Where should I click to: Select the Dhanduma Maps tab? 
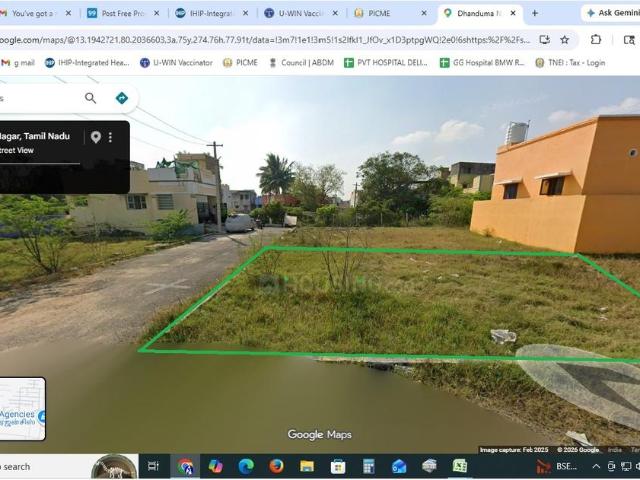[478, 13]
